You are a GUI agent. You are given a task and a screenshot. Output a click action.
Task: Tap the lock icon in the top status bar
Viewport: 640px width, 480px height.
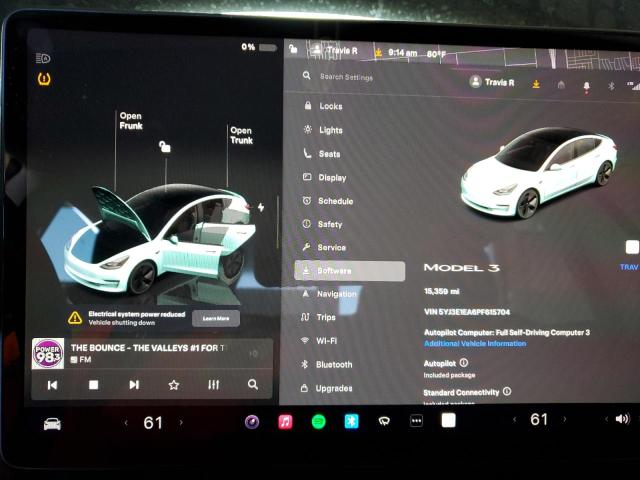[x=293, y=49]
